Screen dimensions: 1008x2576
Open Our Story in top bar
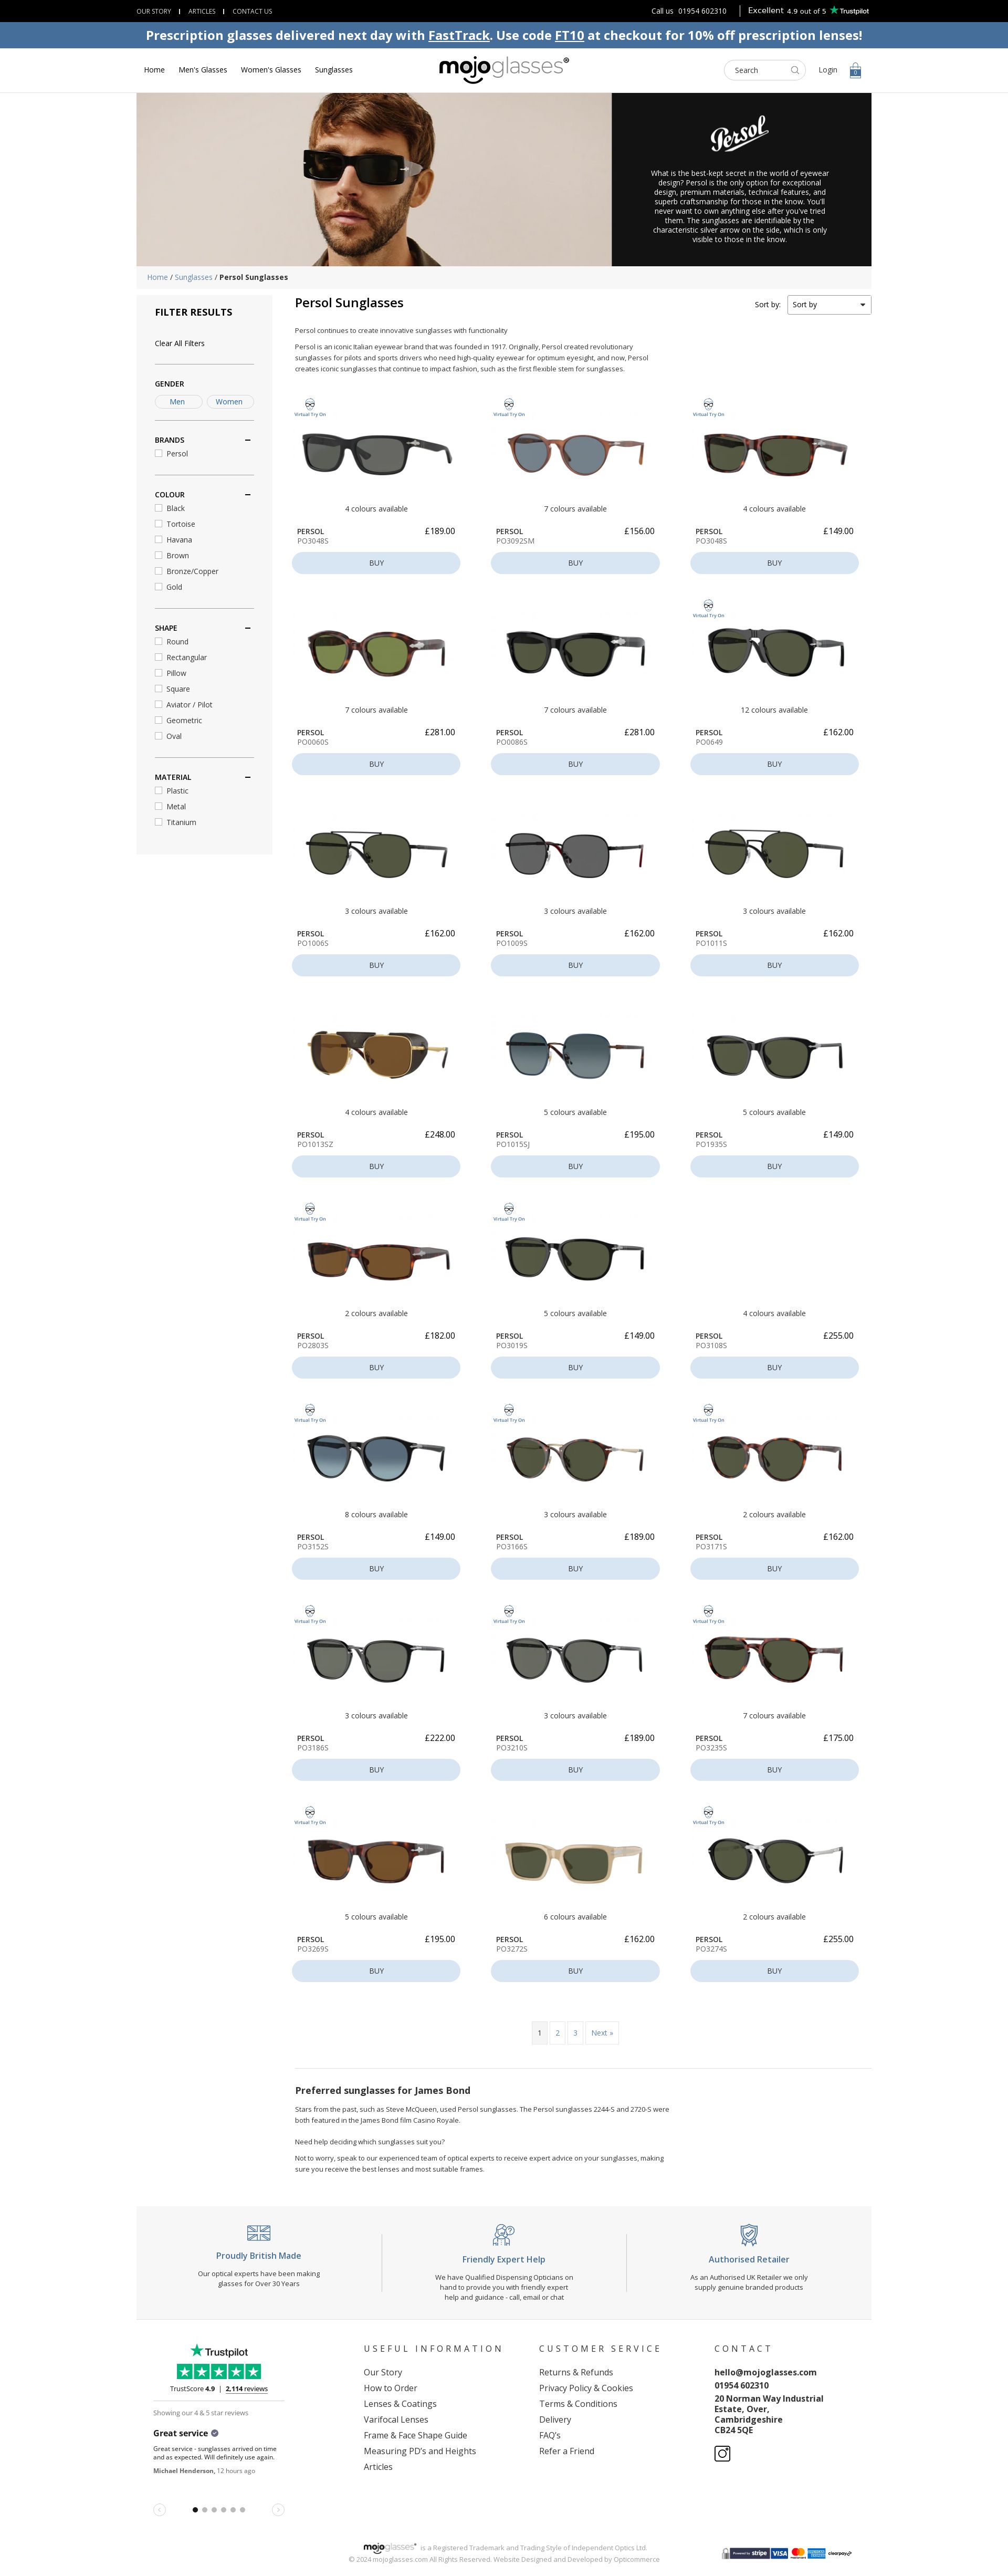point(154,11)
